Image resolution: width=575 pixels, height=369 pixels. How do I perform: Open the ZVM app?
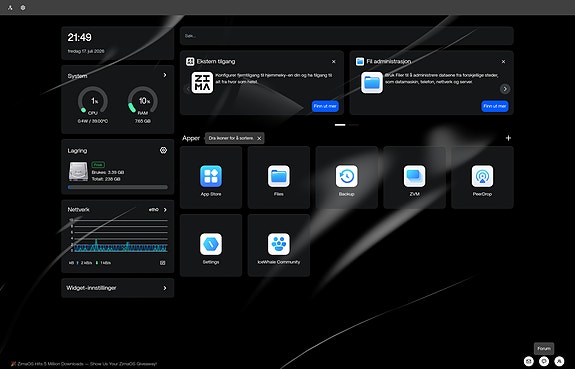414,176
